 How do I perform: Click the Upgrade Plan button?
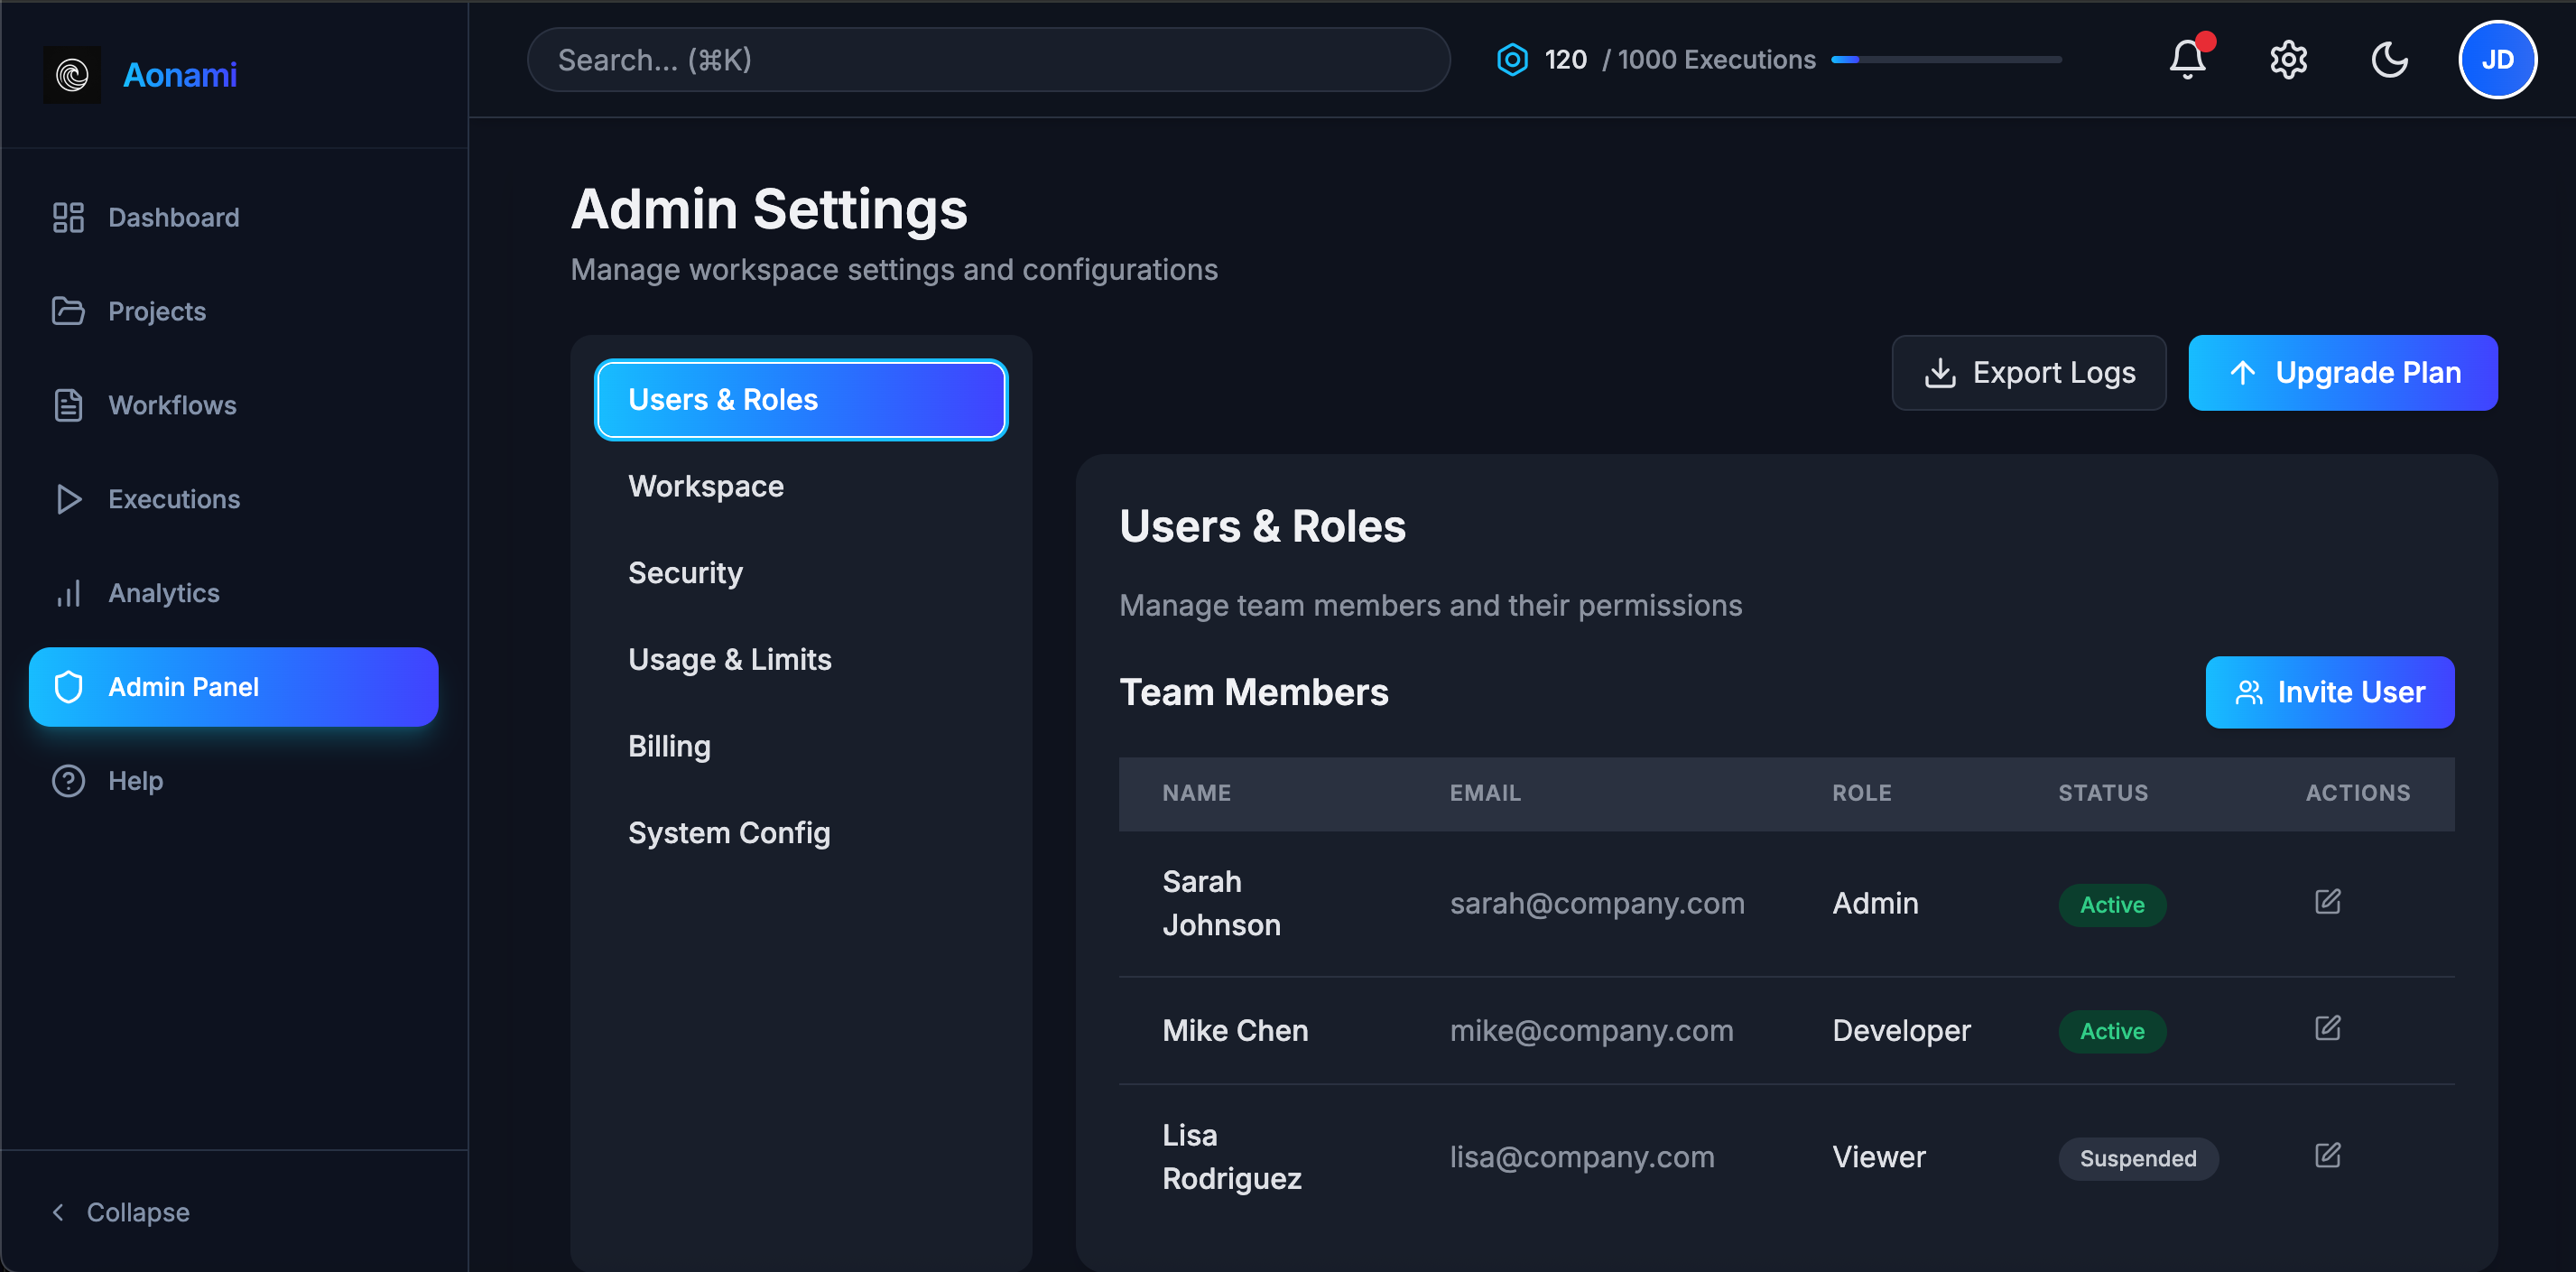2342,373
